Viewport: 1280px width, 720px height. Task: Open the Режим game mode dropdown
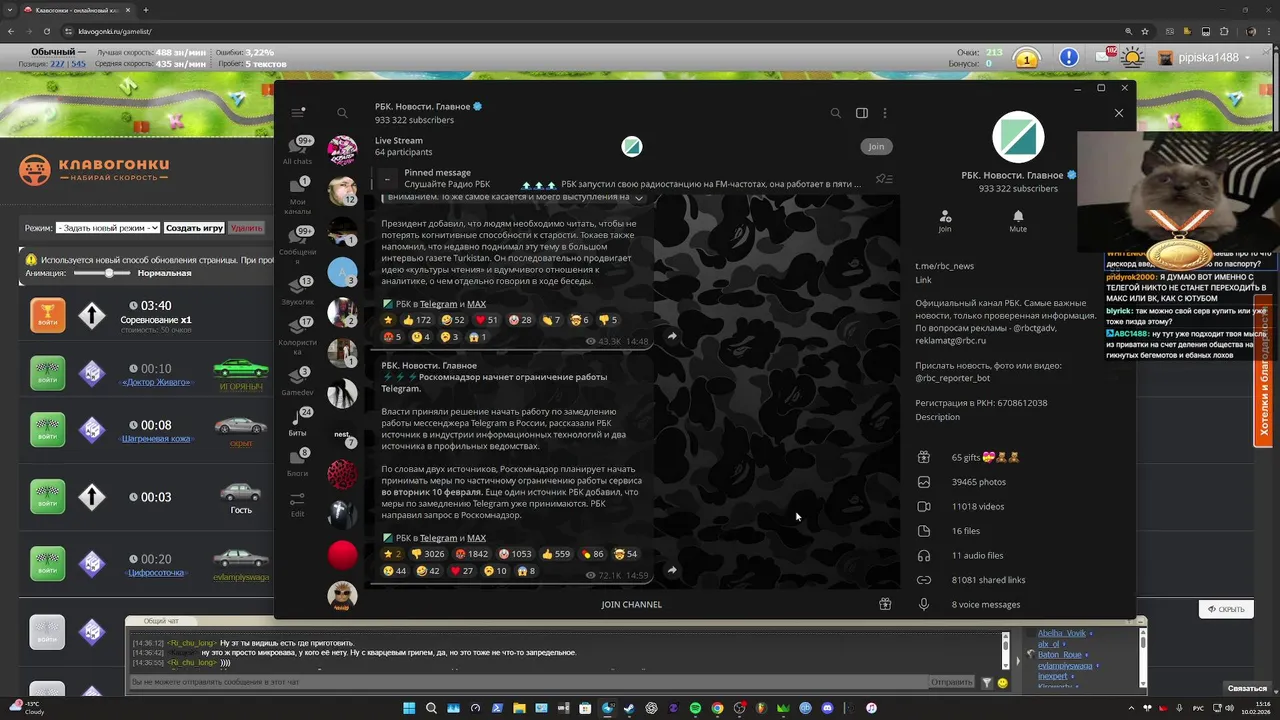pyautogui.click(x=108, y=228)
